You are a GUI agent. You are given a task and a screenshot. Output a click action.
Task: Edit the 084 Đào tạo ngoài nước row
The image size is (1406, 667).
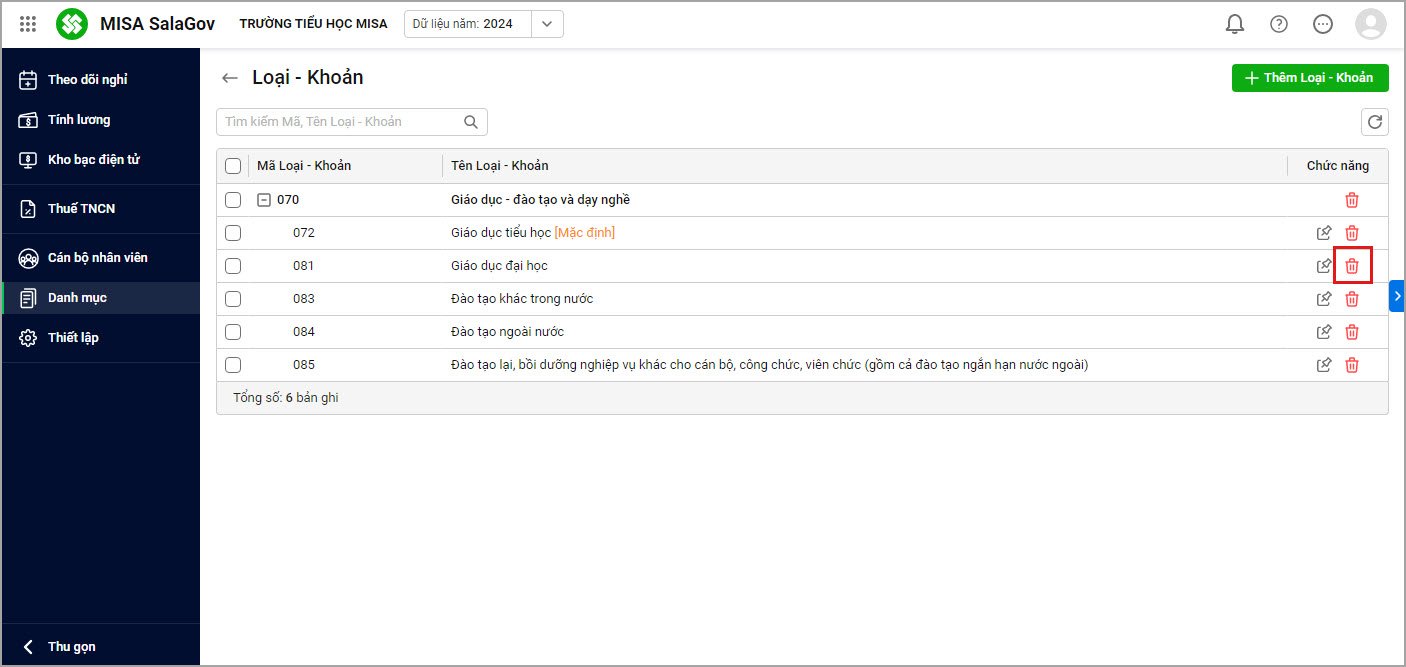1324,332
